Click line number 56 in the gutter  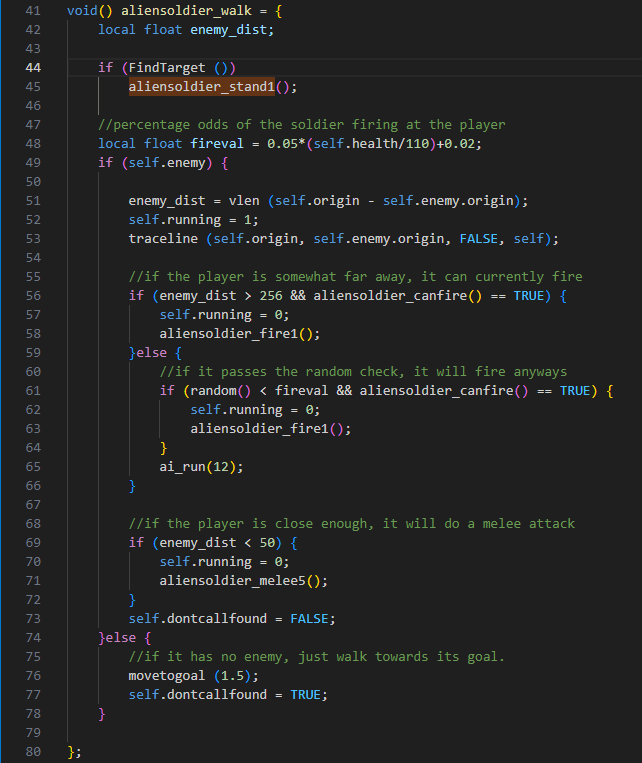click(33, 295)
